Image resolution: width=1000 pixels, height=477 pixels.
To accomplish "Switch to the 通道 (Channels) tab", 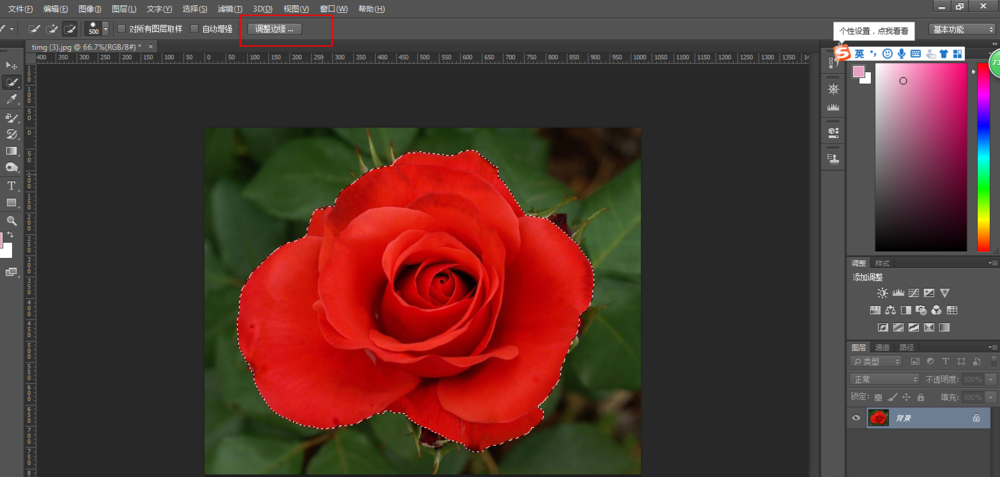I will click(x=882, y=347).
